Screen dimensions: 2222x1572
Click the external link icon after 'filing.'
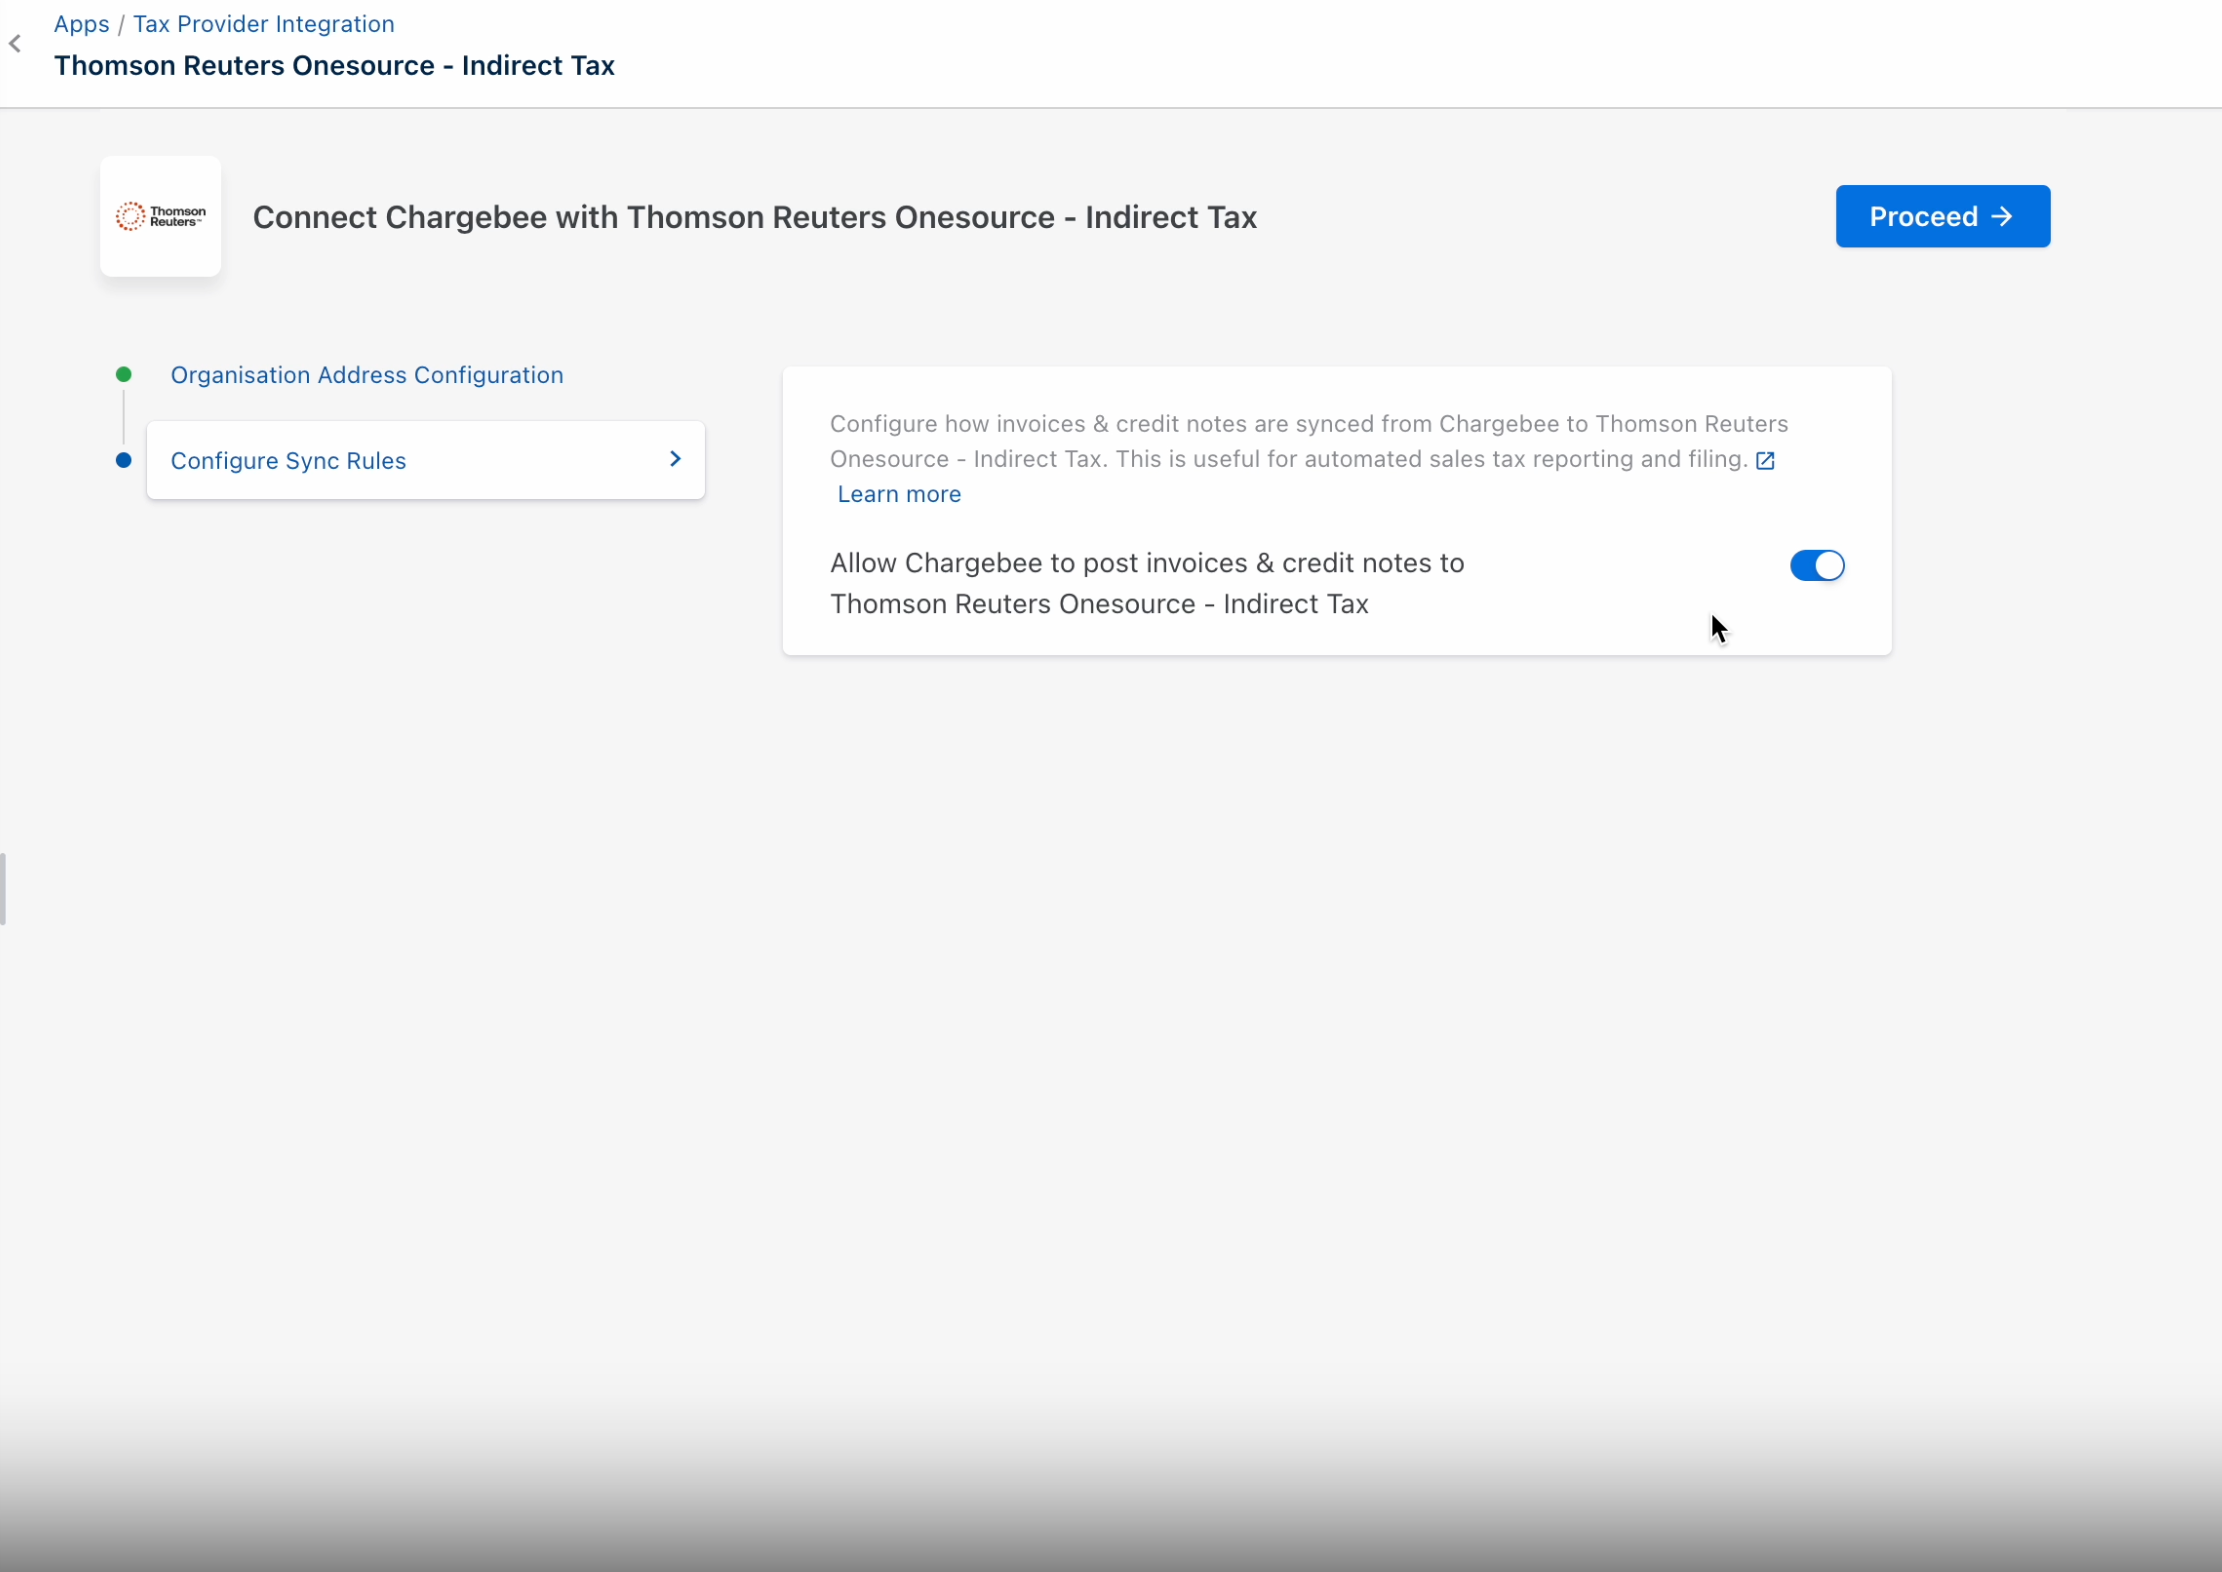click(x=1765, y=460)
